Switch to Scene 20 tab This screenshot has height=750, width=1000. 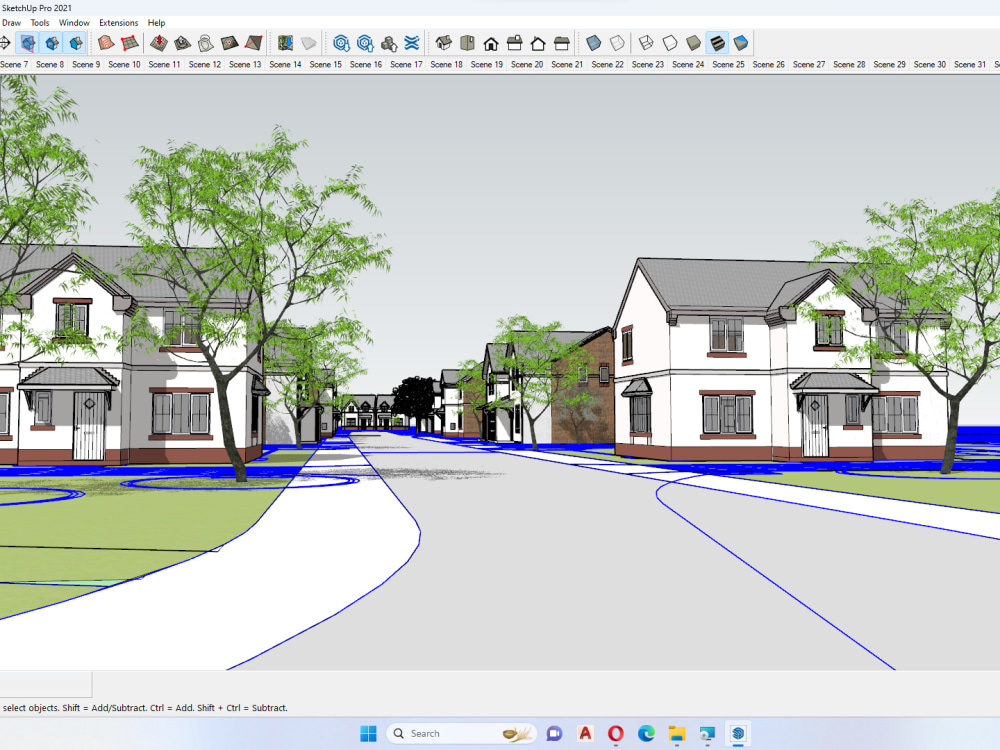coord(527,64)
